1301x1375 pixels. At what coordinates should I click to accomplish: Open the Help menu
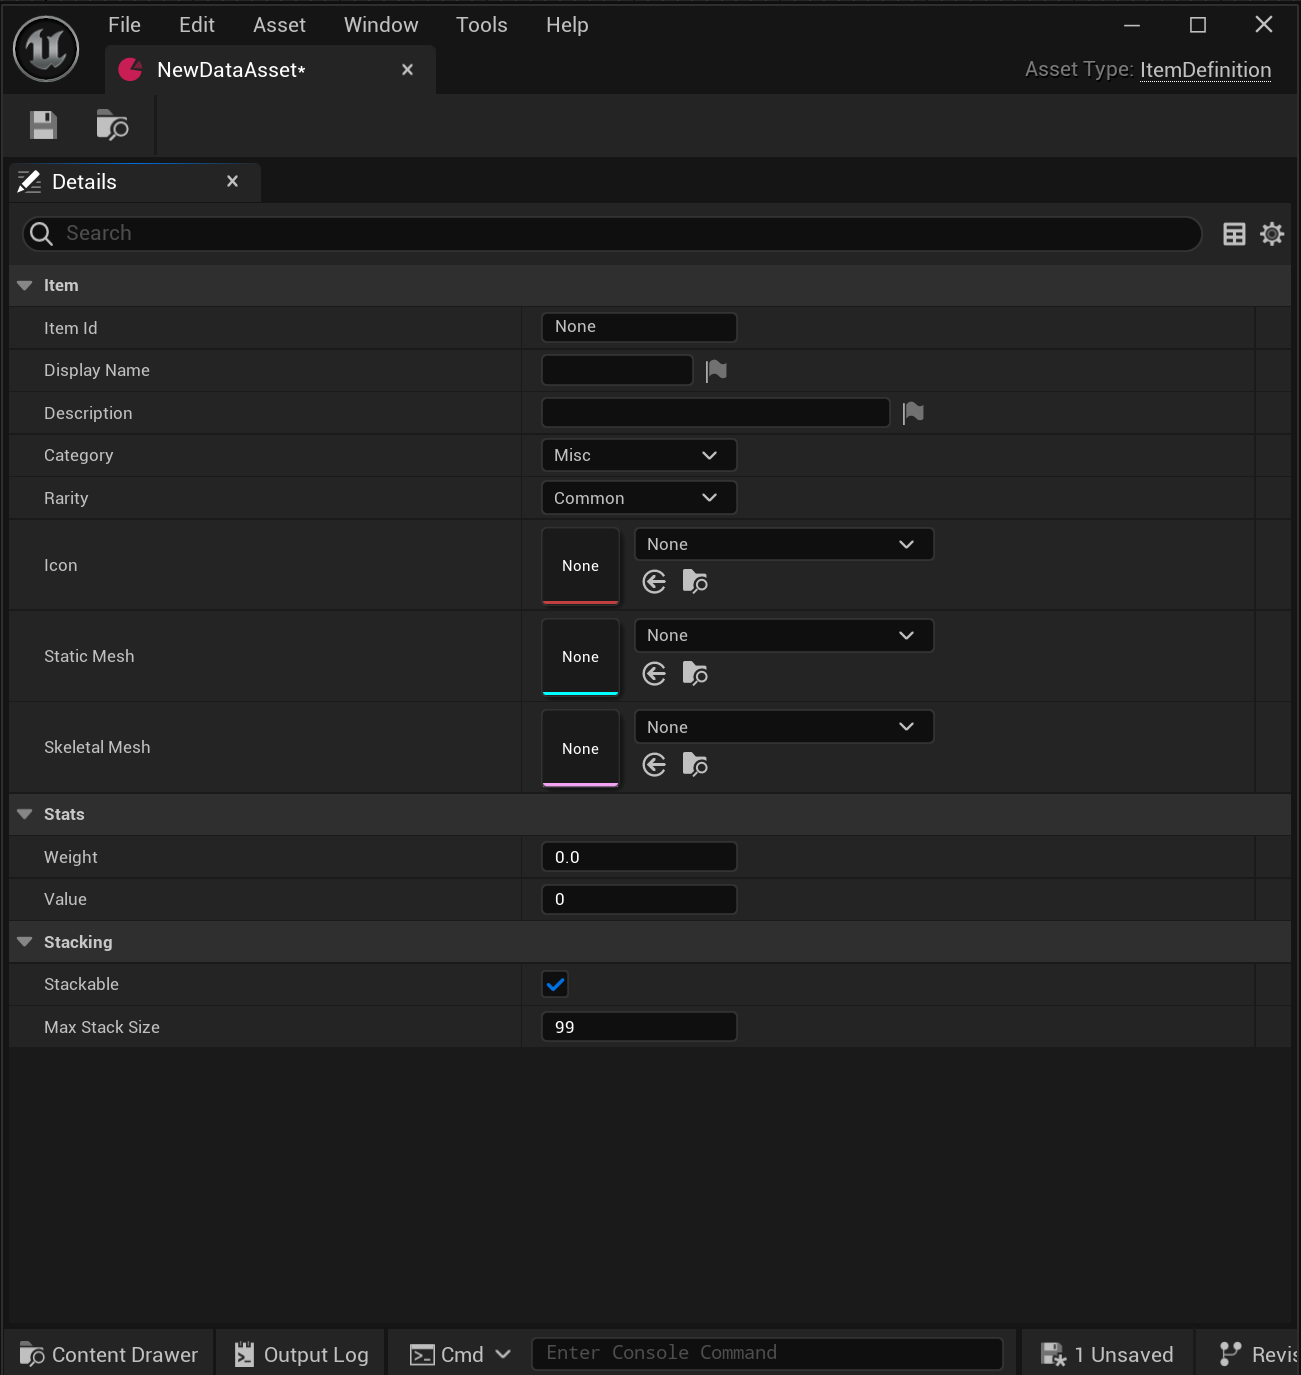[x=567, y=25]
